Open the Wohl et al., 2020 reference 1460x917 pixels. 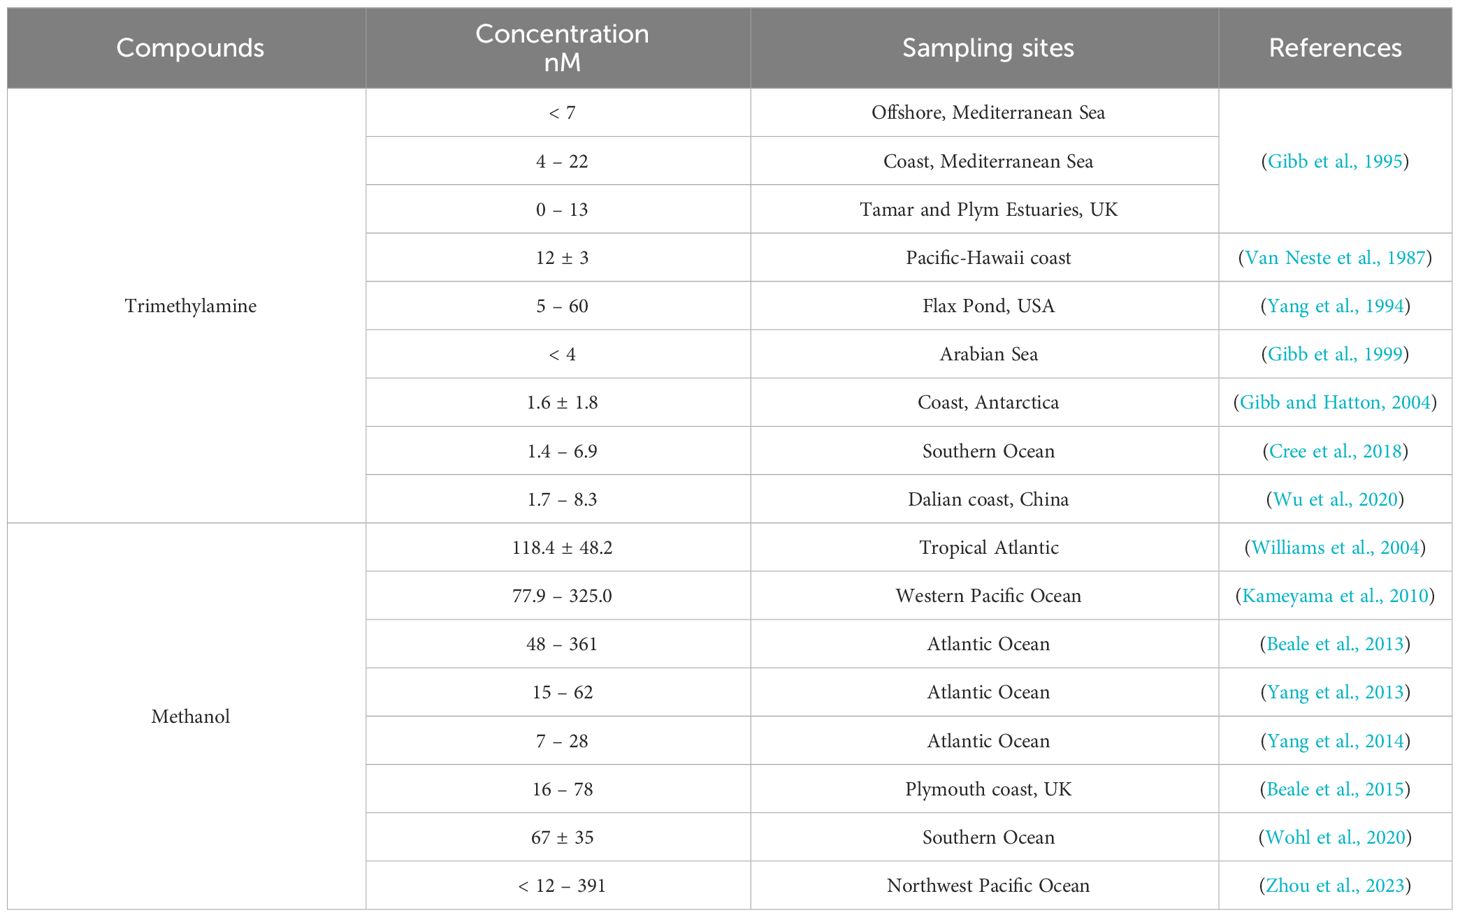coord(1335,837)
